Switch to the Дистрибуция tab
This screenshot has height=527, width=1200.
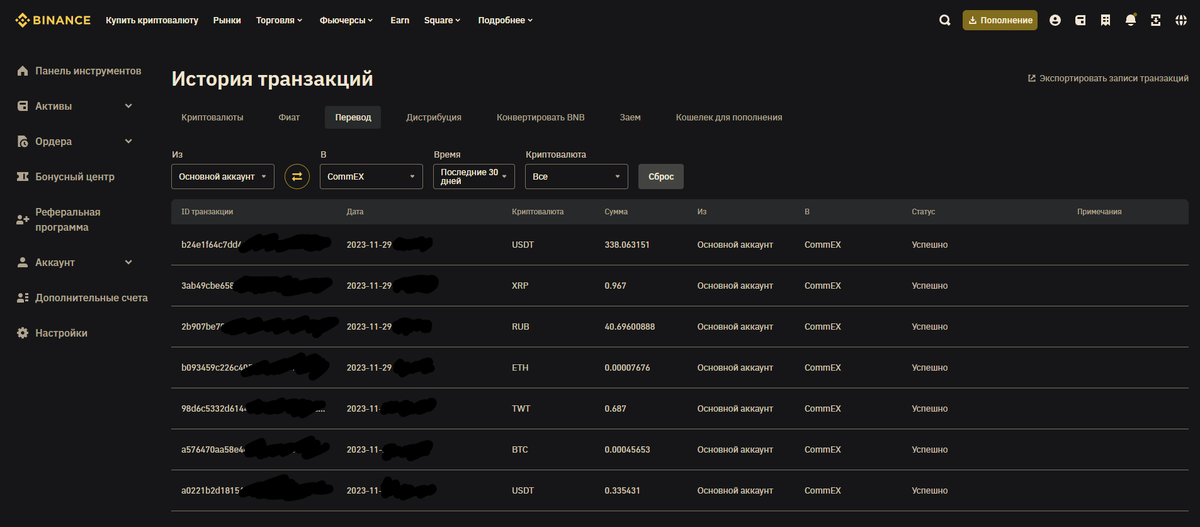click(434, 117)
